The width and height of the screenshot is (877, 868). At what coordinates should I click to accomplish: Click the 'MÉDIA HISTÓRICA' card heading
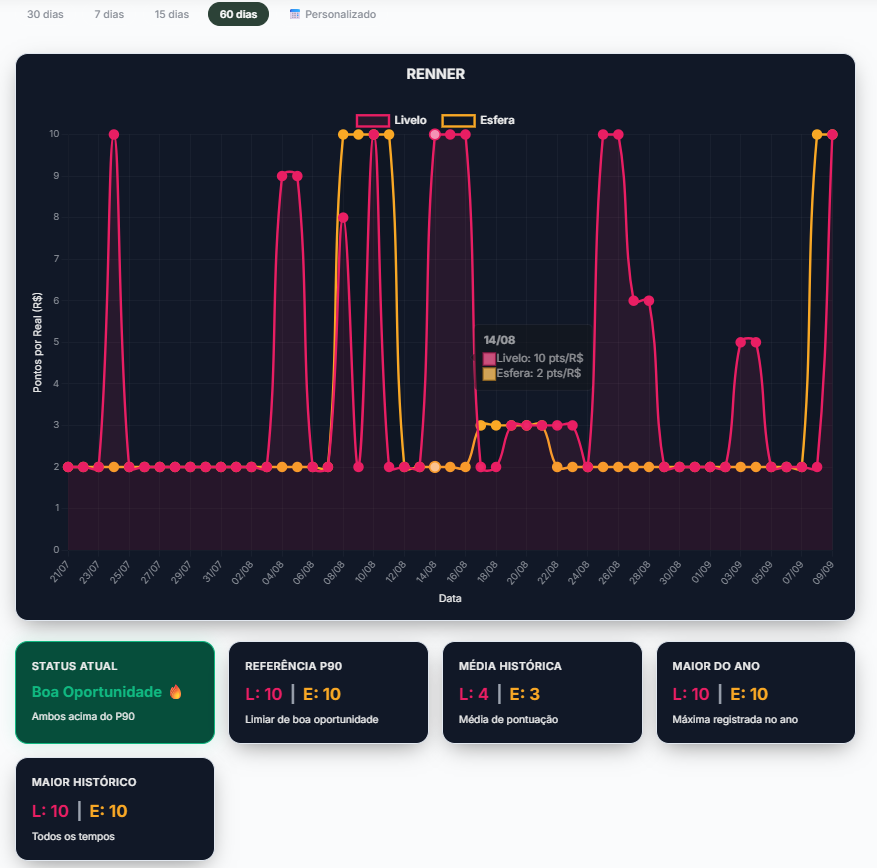pos(510,666)
